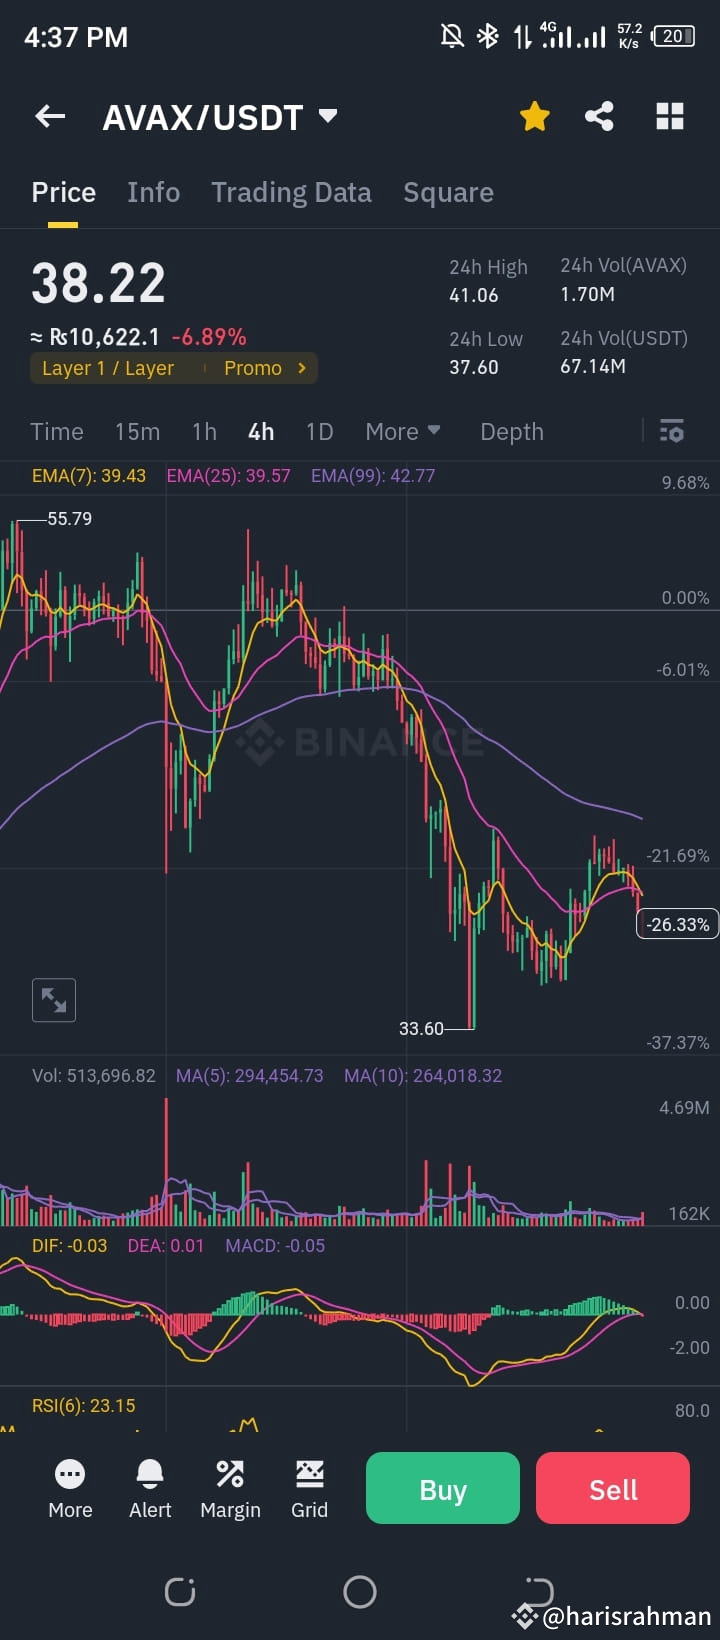Select the EMA(7) indicator label

click(89, 476)
